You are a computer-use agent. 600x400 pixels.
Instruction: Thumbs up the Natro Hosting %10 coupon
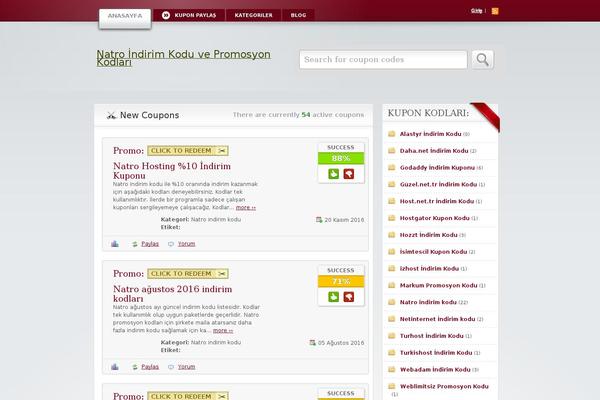click(x=333, y=174)
